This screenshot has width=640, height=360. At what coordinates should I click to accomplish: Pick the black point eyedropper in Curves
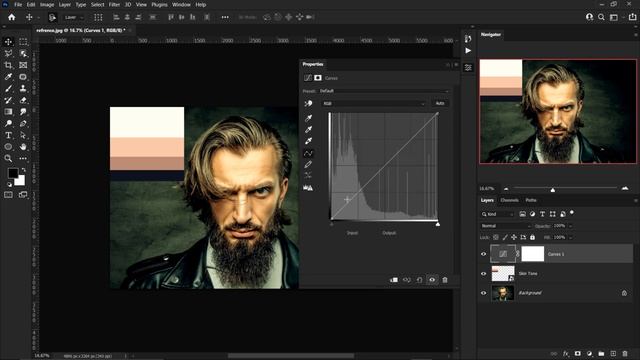tap(308, 118)
